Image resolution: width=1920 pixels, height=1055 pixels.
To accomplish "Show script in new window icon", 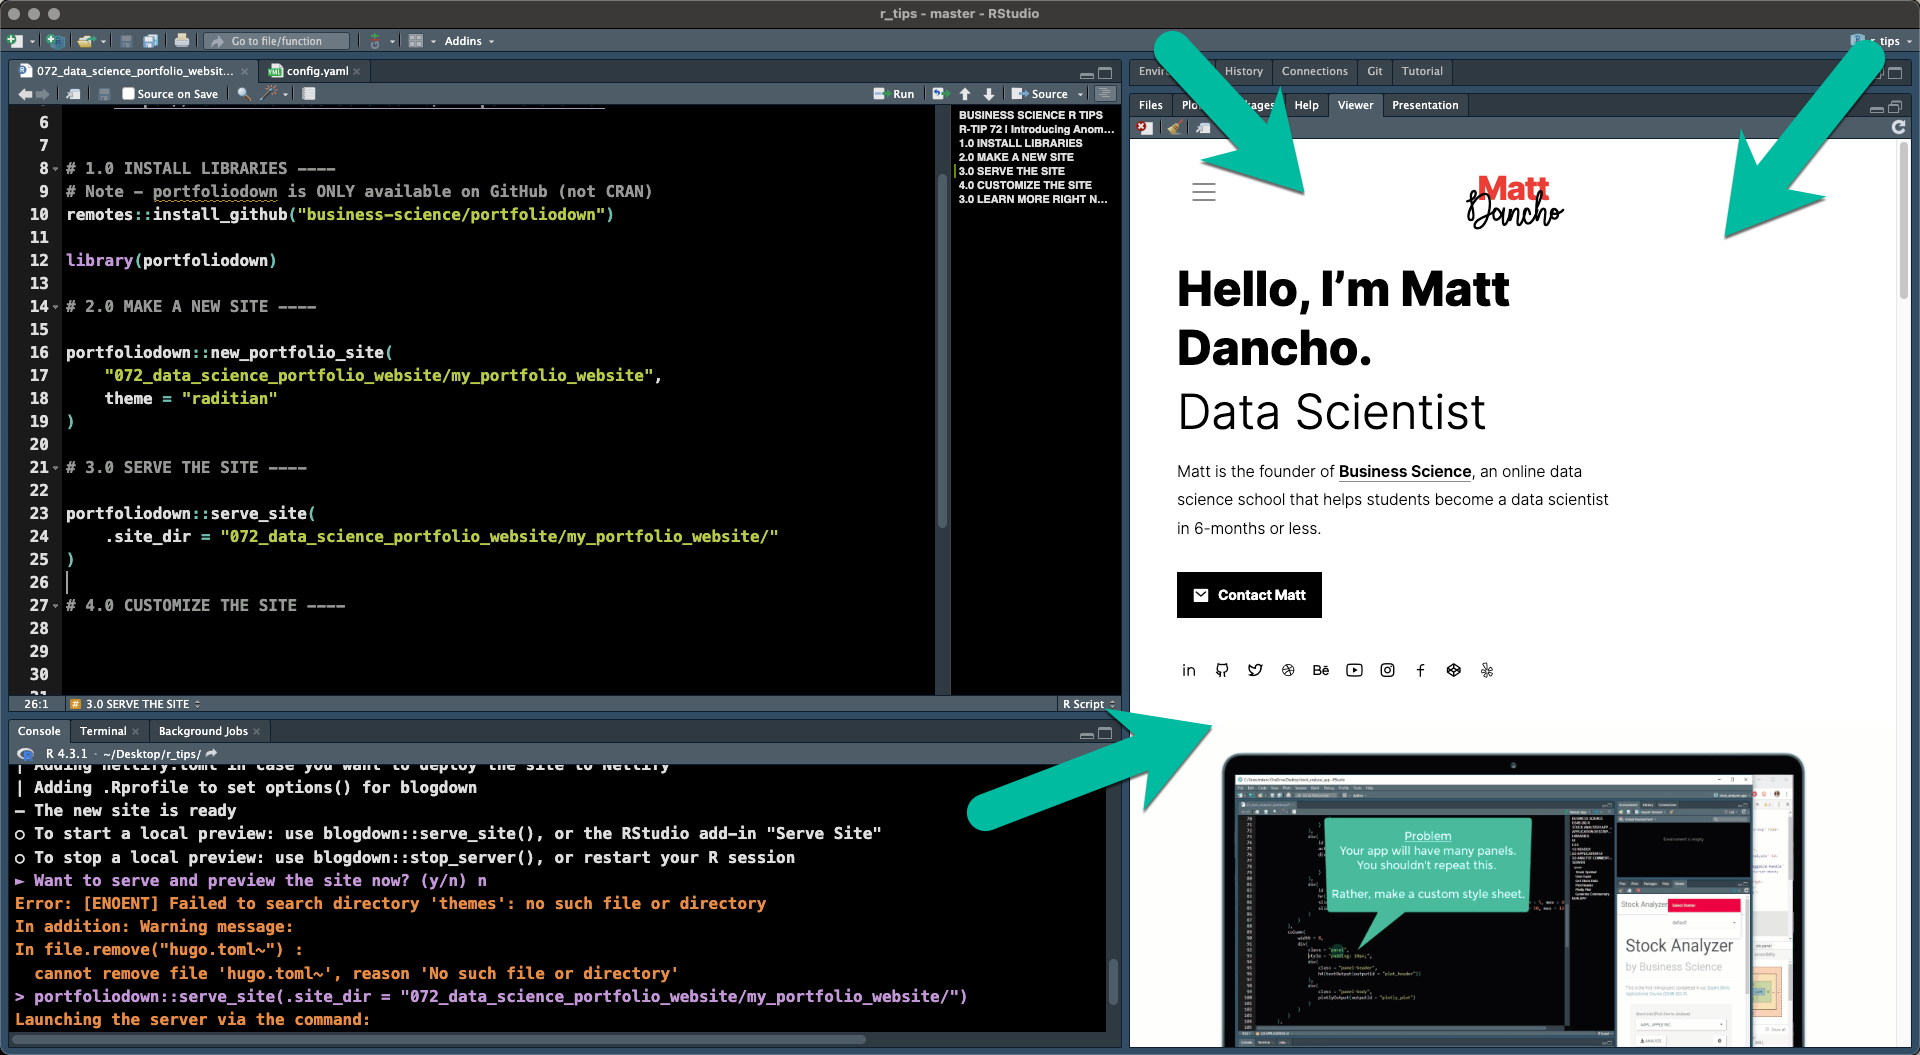I will pyautogui.click(x=73, y=94).
